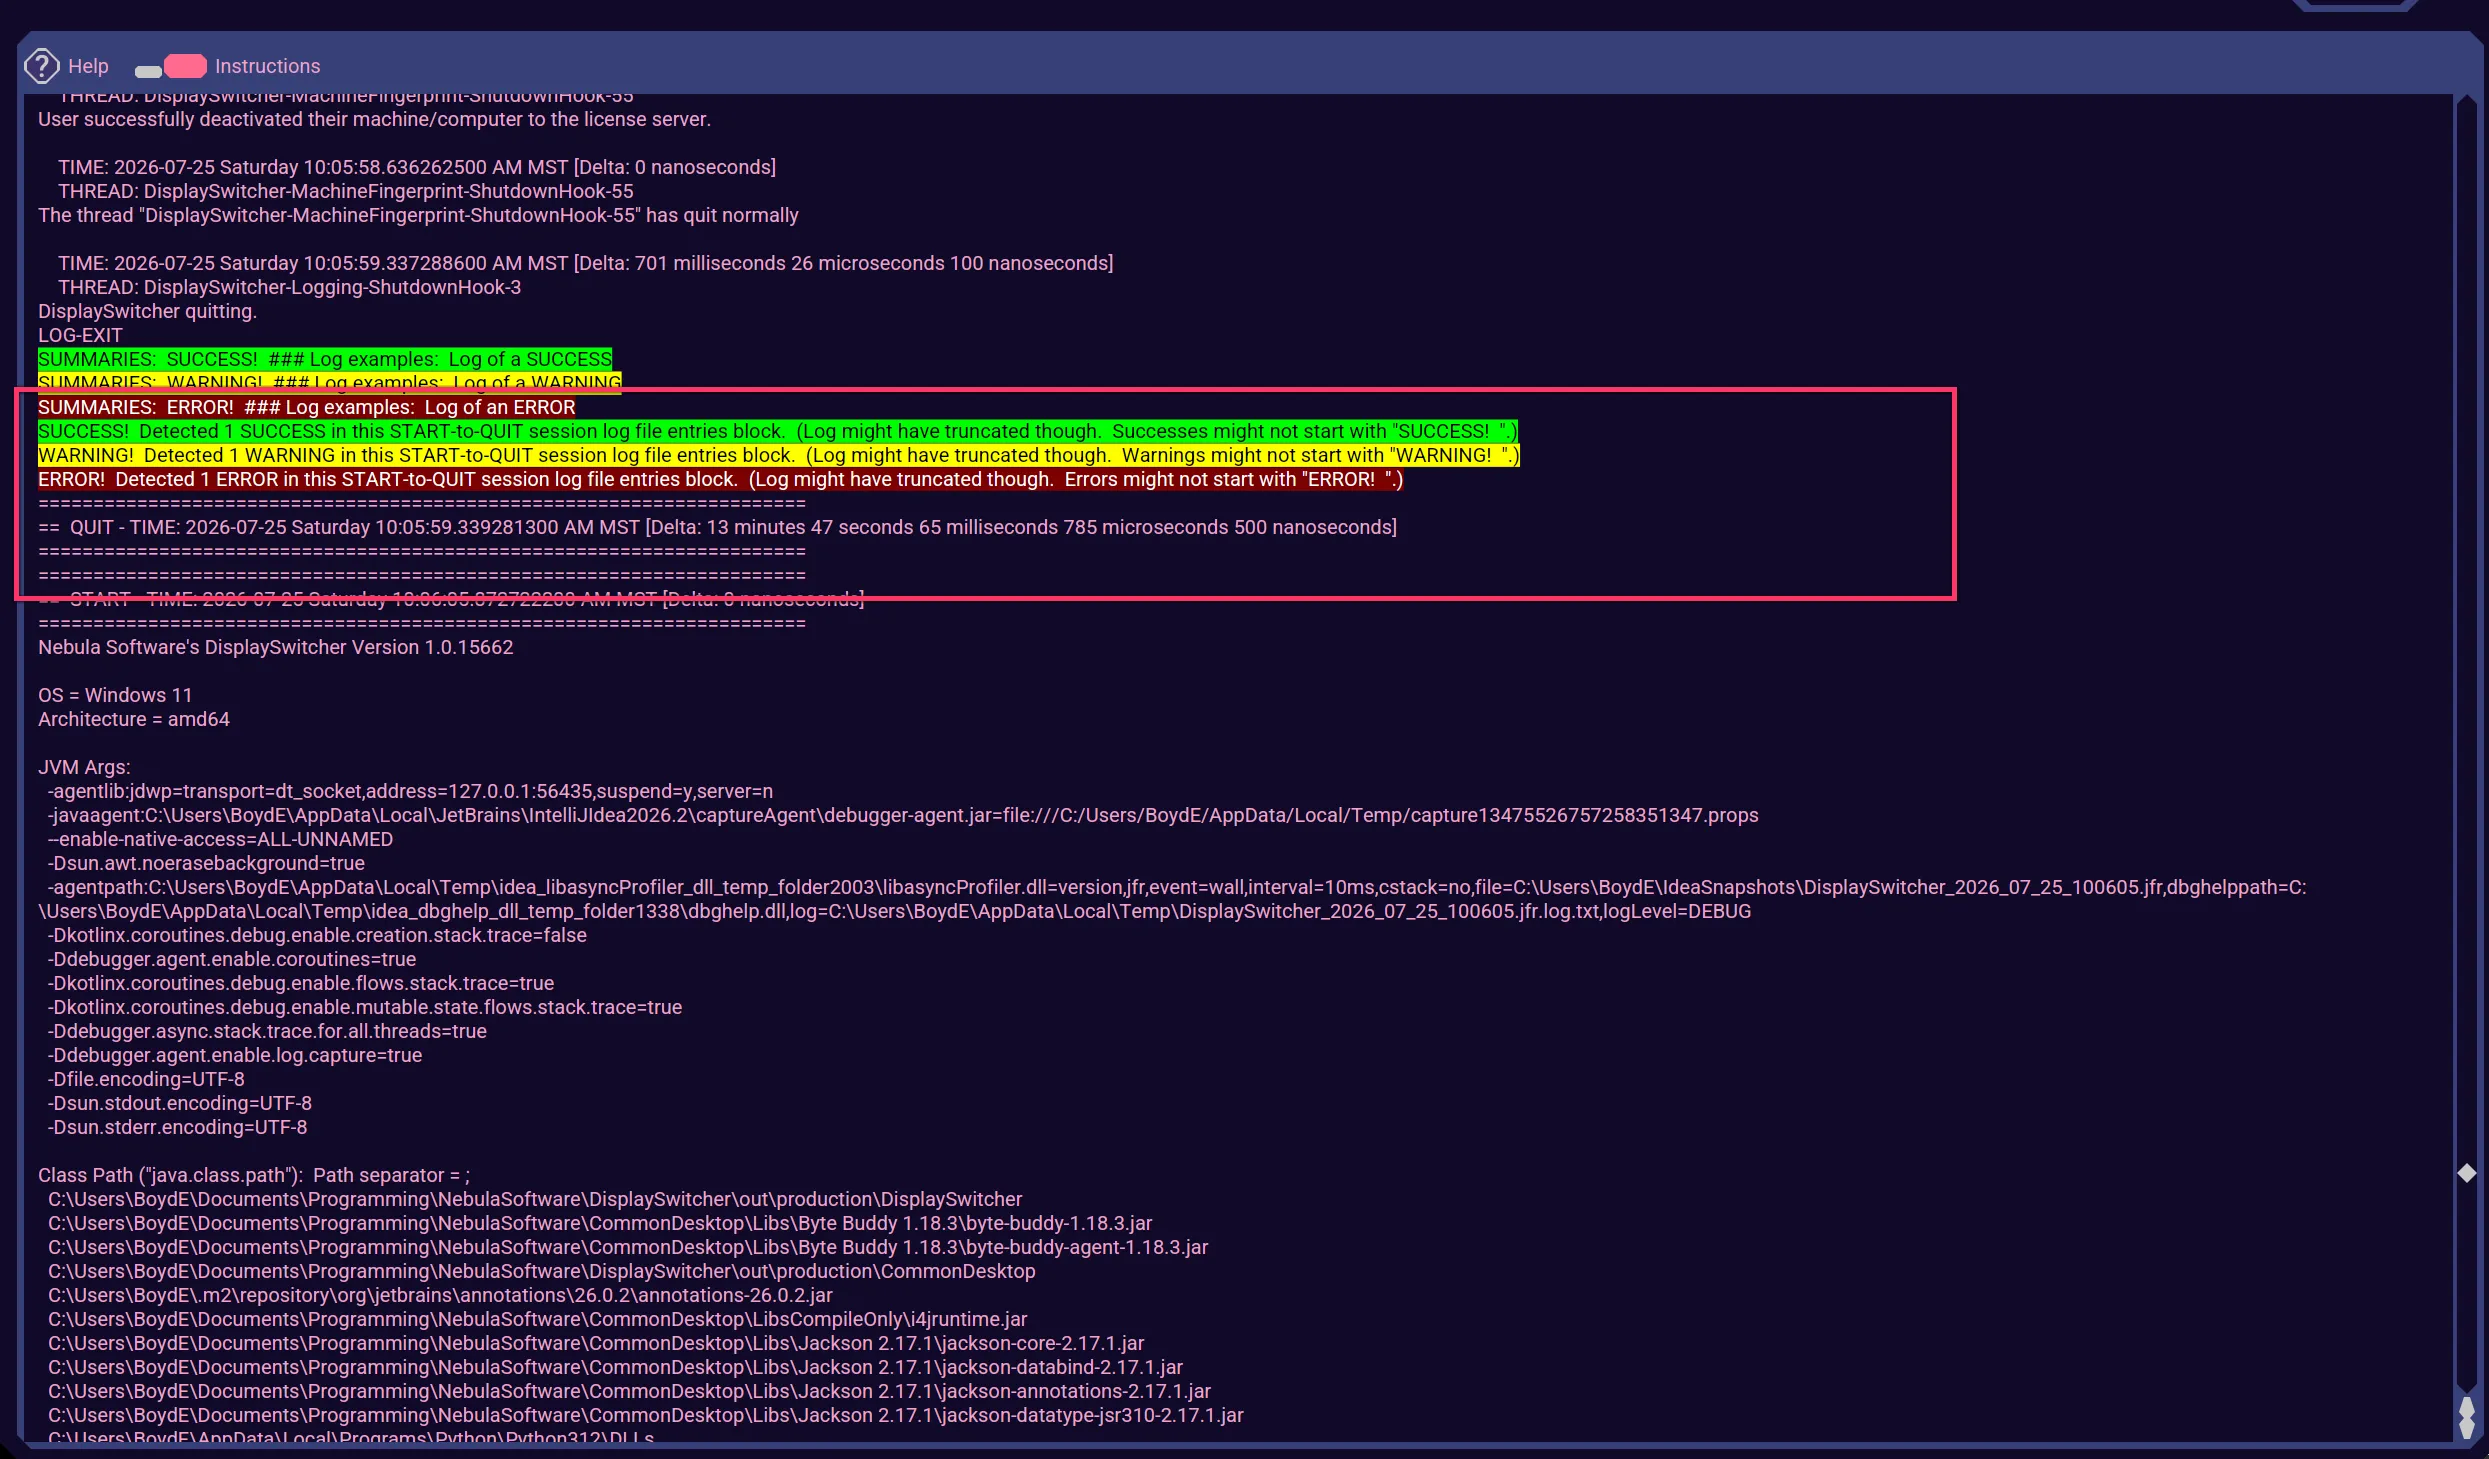Click the '-Dsun.stderr.encoding=UTF-8' line
Image resolution: width=2489 pixels, height=1459 pixels.
[177, 1127]
